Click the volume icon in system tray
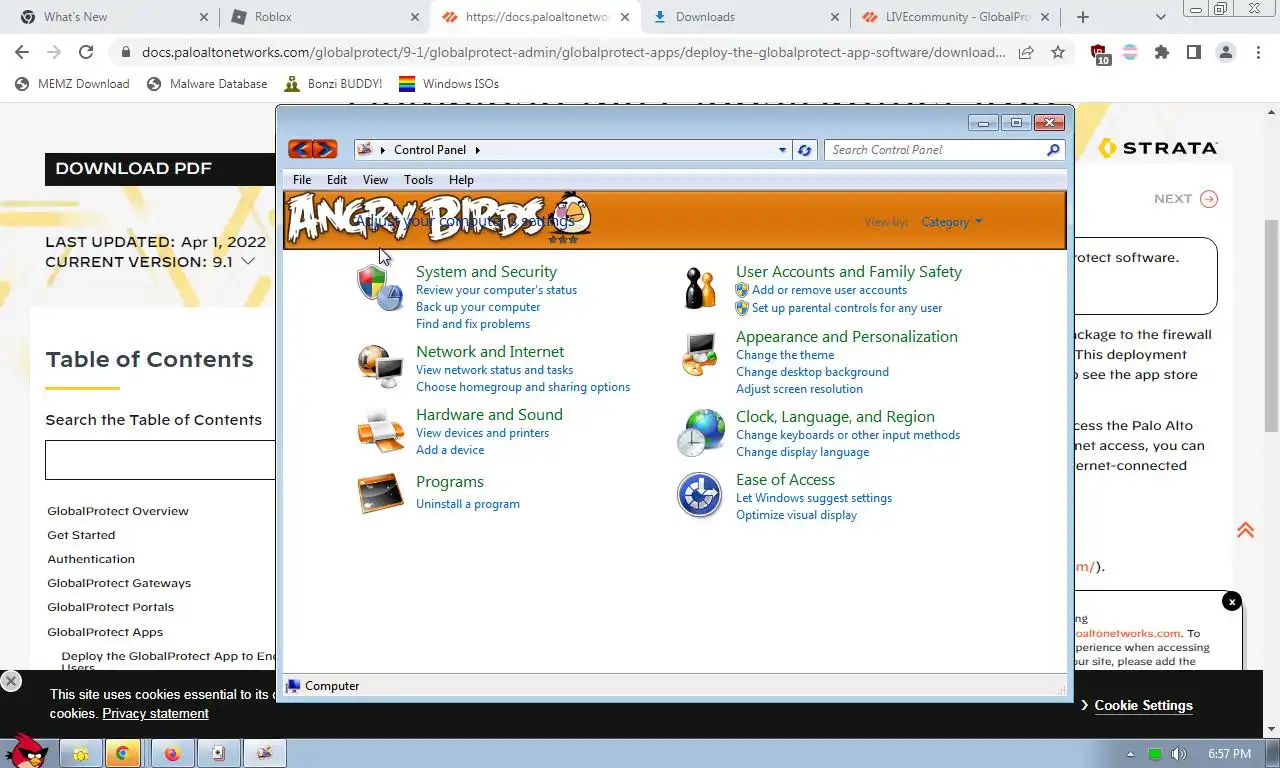Screen dimensions: 1280x768 (x=1180, y=754)
